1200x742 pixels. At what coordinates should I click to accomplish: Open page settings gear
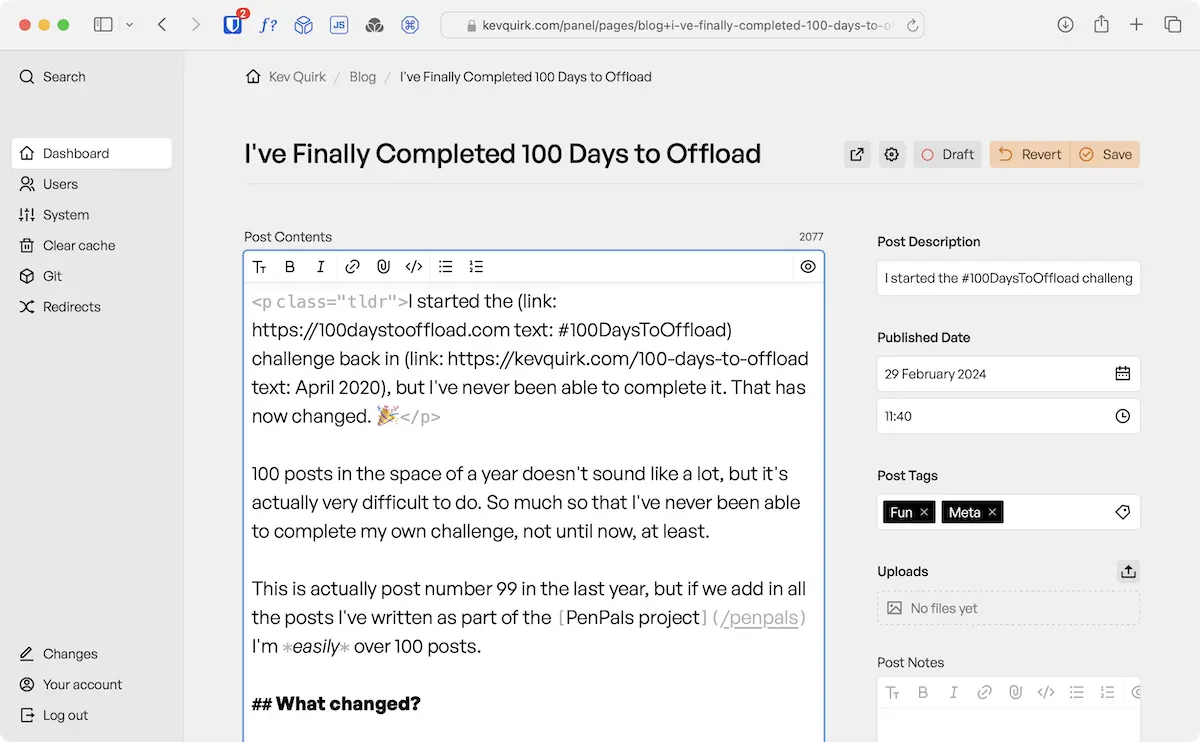tap(892, 154)
